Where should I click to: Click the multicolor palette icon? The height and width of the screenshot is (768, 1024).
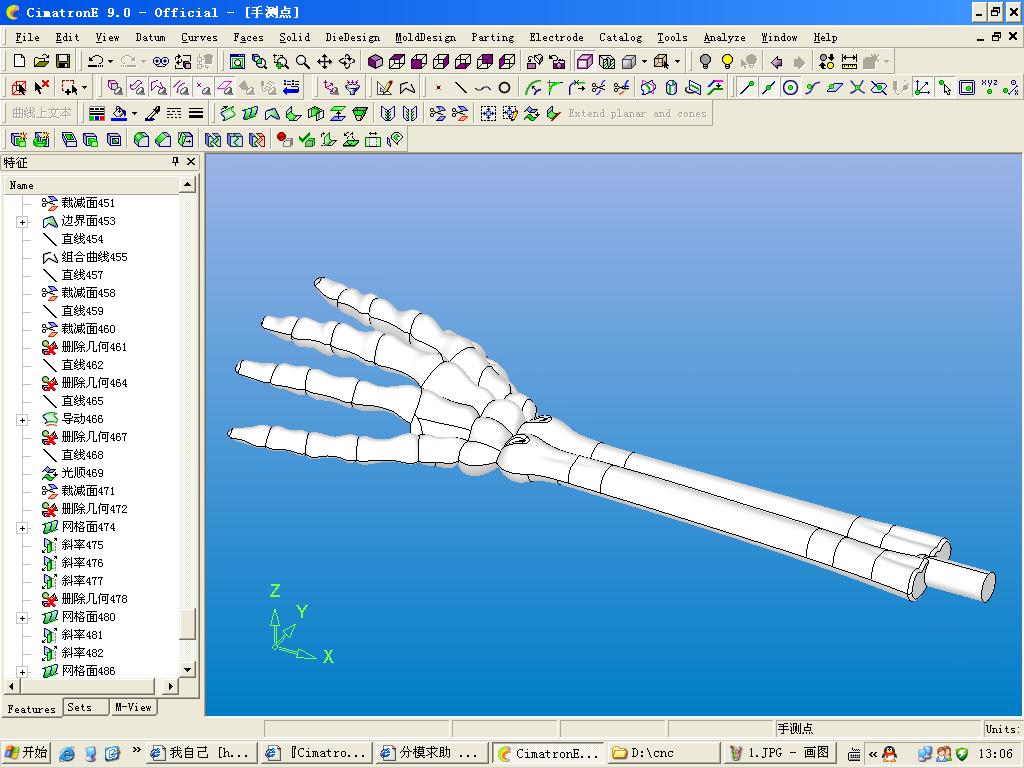[x=97, y=114]
